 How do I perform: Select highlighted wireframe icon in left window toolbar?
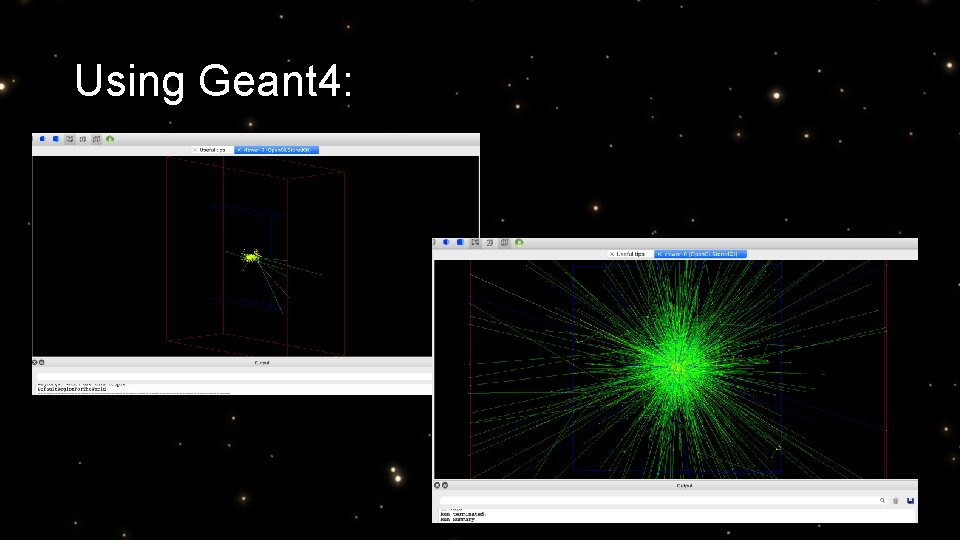coord(70,139)
